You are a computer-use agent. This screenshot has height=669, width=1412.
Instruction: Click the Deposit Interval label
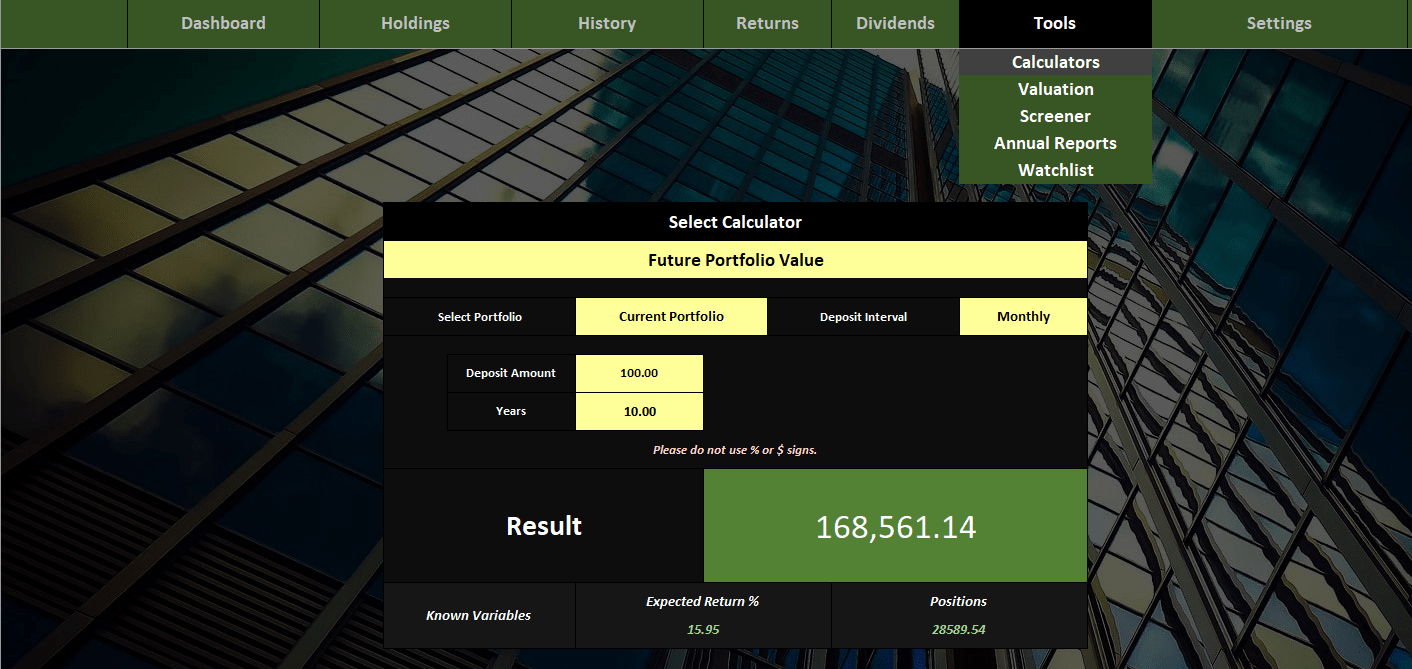pyautogui.click(x=863, y=317)
